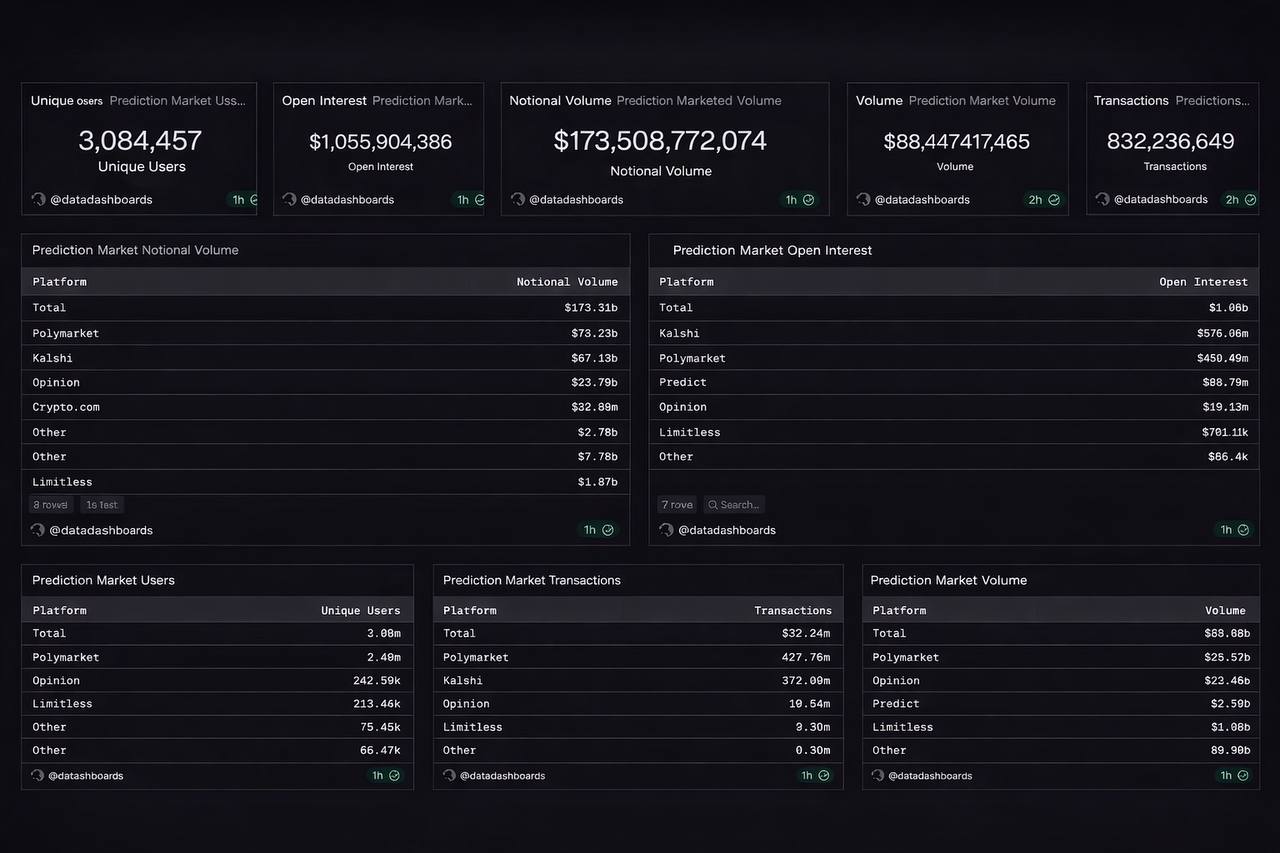Select Kalshi row in Open Interest table
Screen dimensions: 1280x853
tap(679, 333)
